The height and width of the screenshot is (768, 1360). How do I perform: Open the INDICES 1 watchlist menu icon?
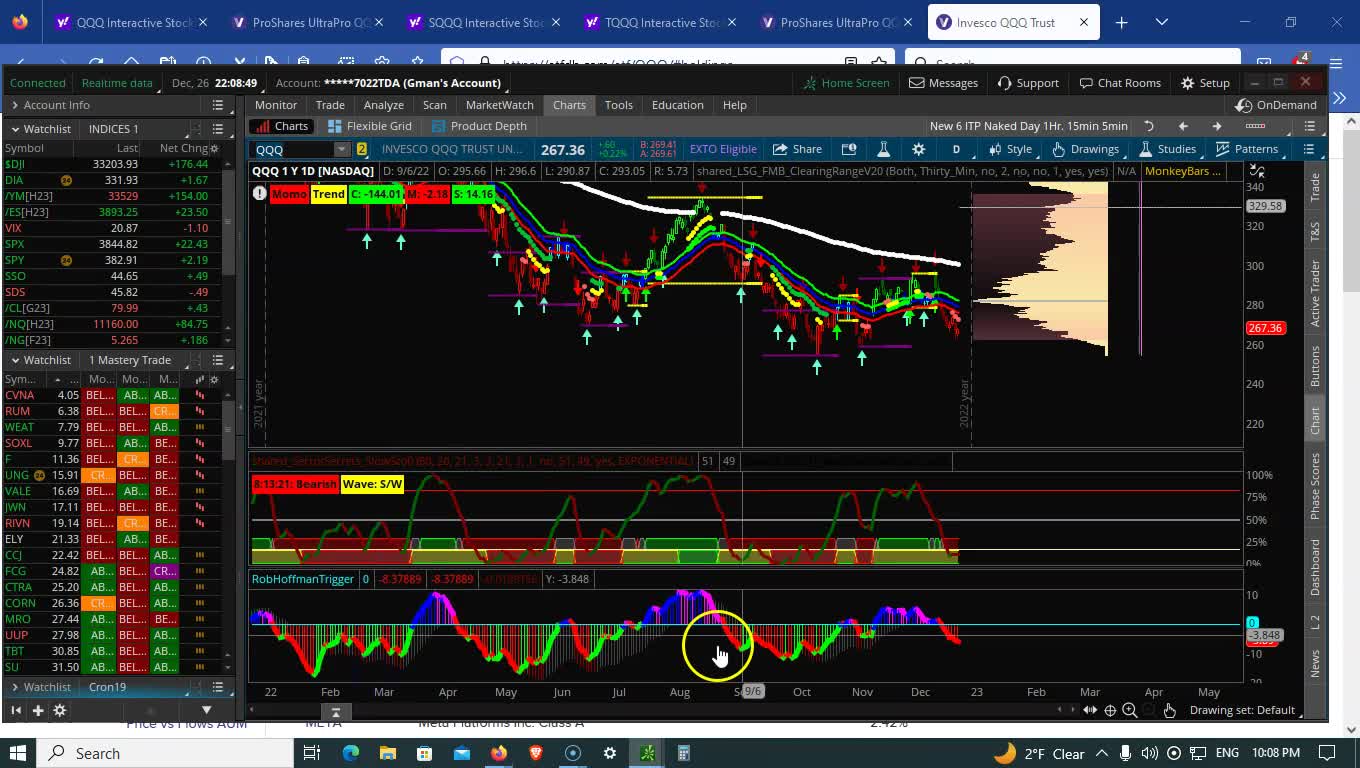[217, 129]
